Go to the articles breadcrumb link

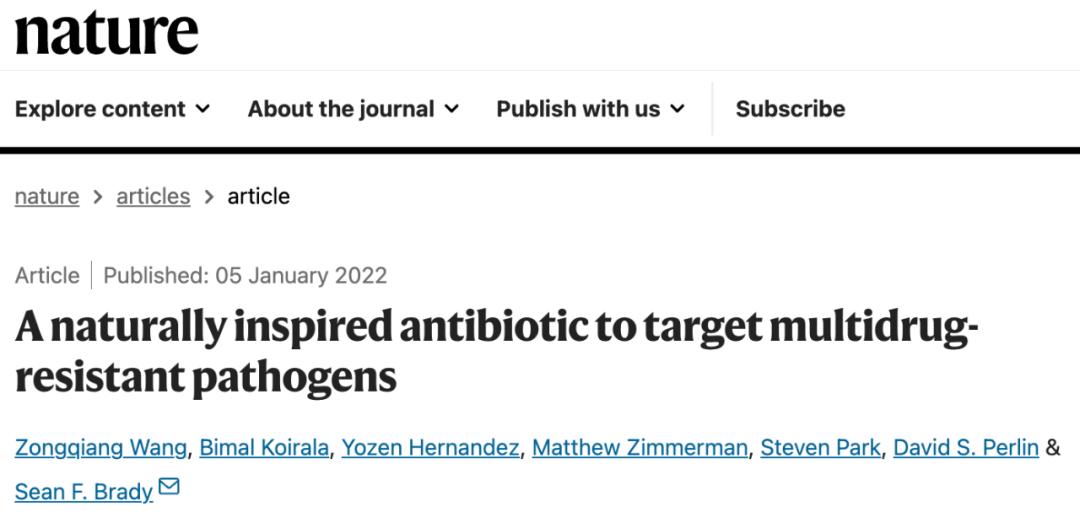point(153,196)
